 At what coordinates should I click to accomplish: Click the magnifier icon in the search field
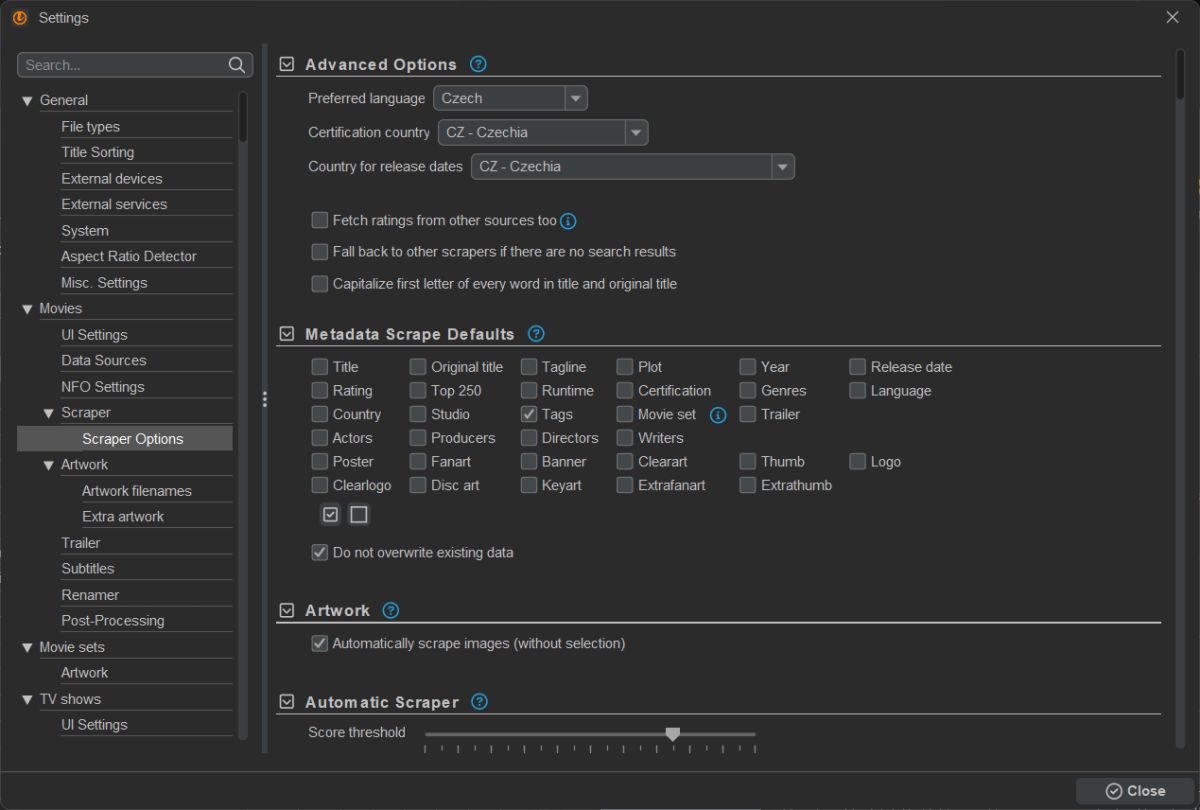pos(237,65)
